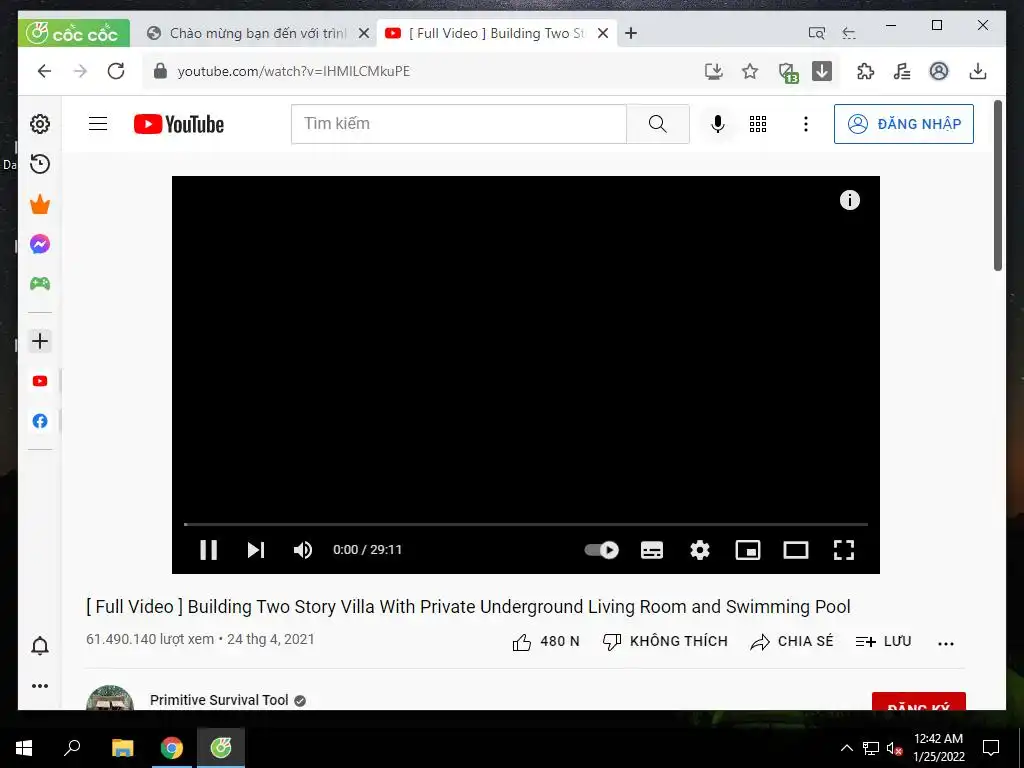Open the browser profile account icon
Image resolution: width=1024 pixels, height=768 pixels.
point(938,71)
